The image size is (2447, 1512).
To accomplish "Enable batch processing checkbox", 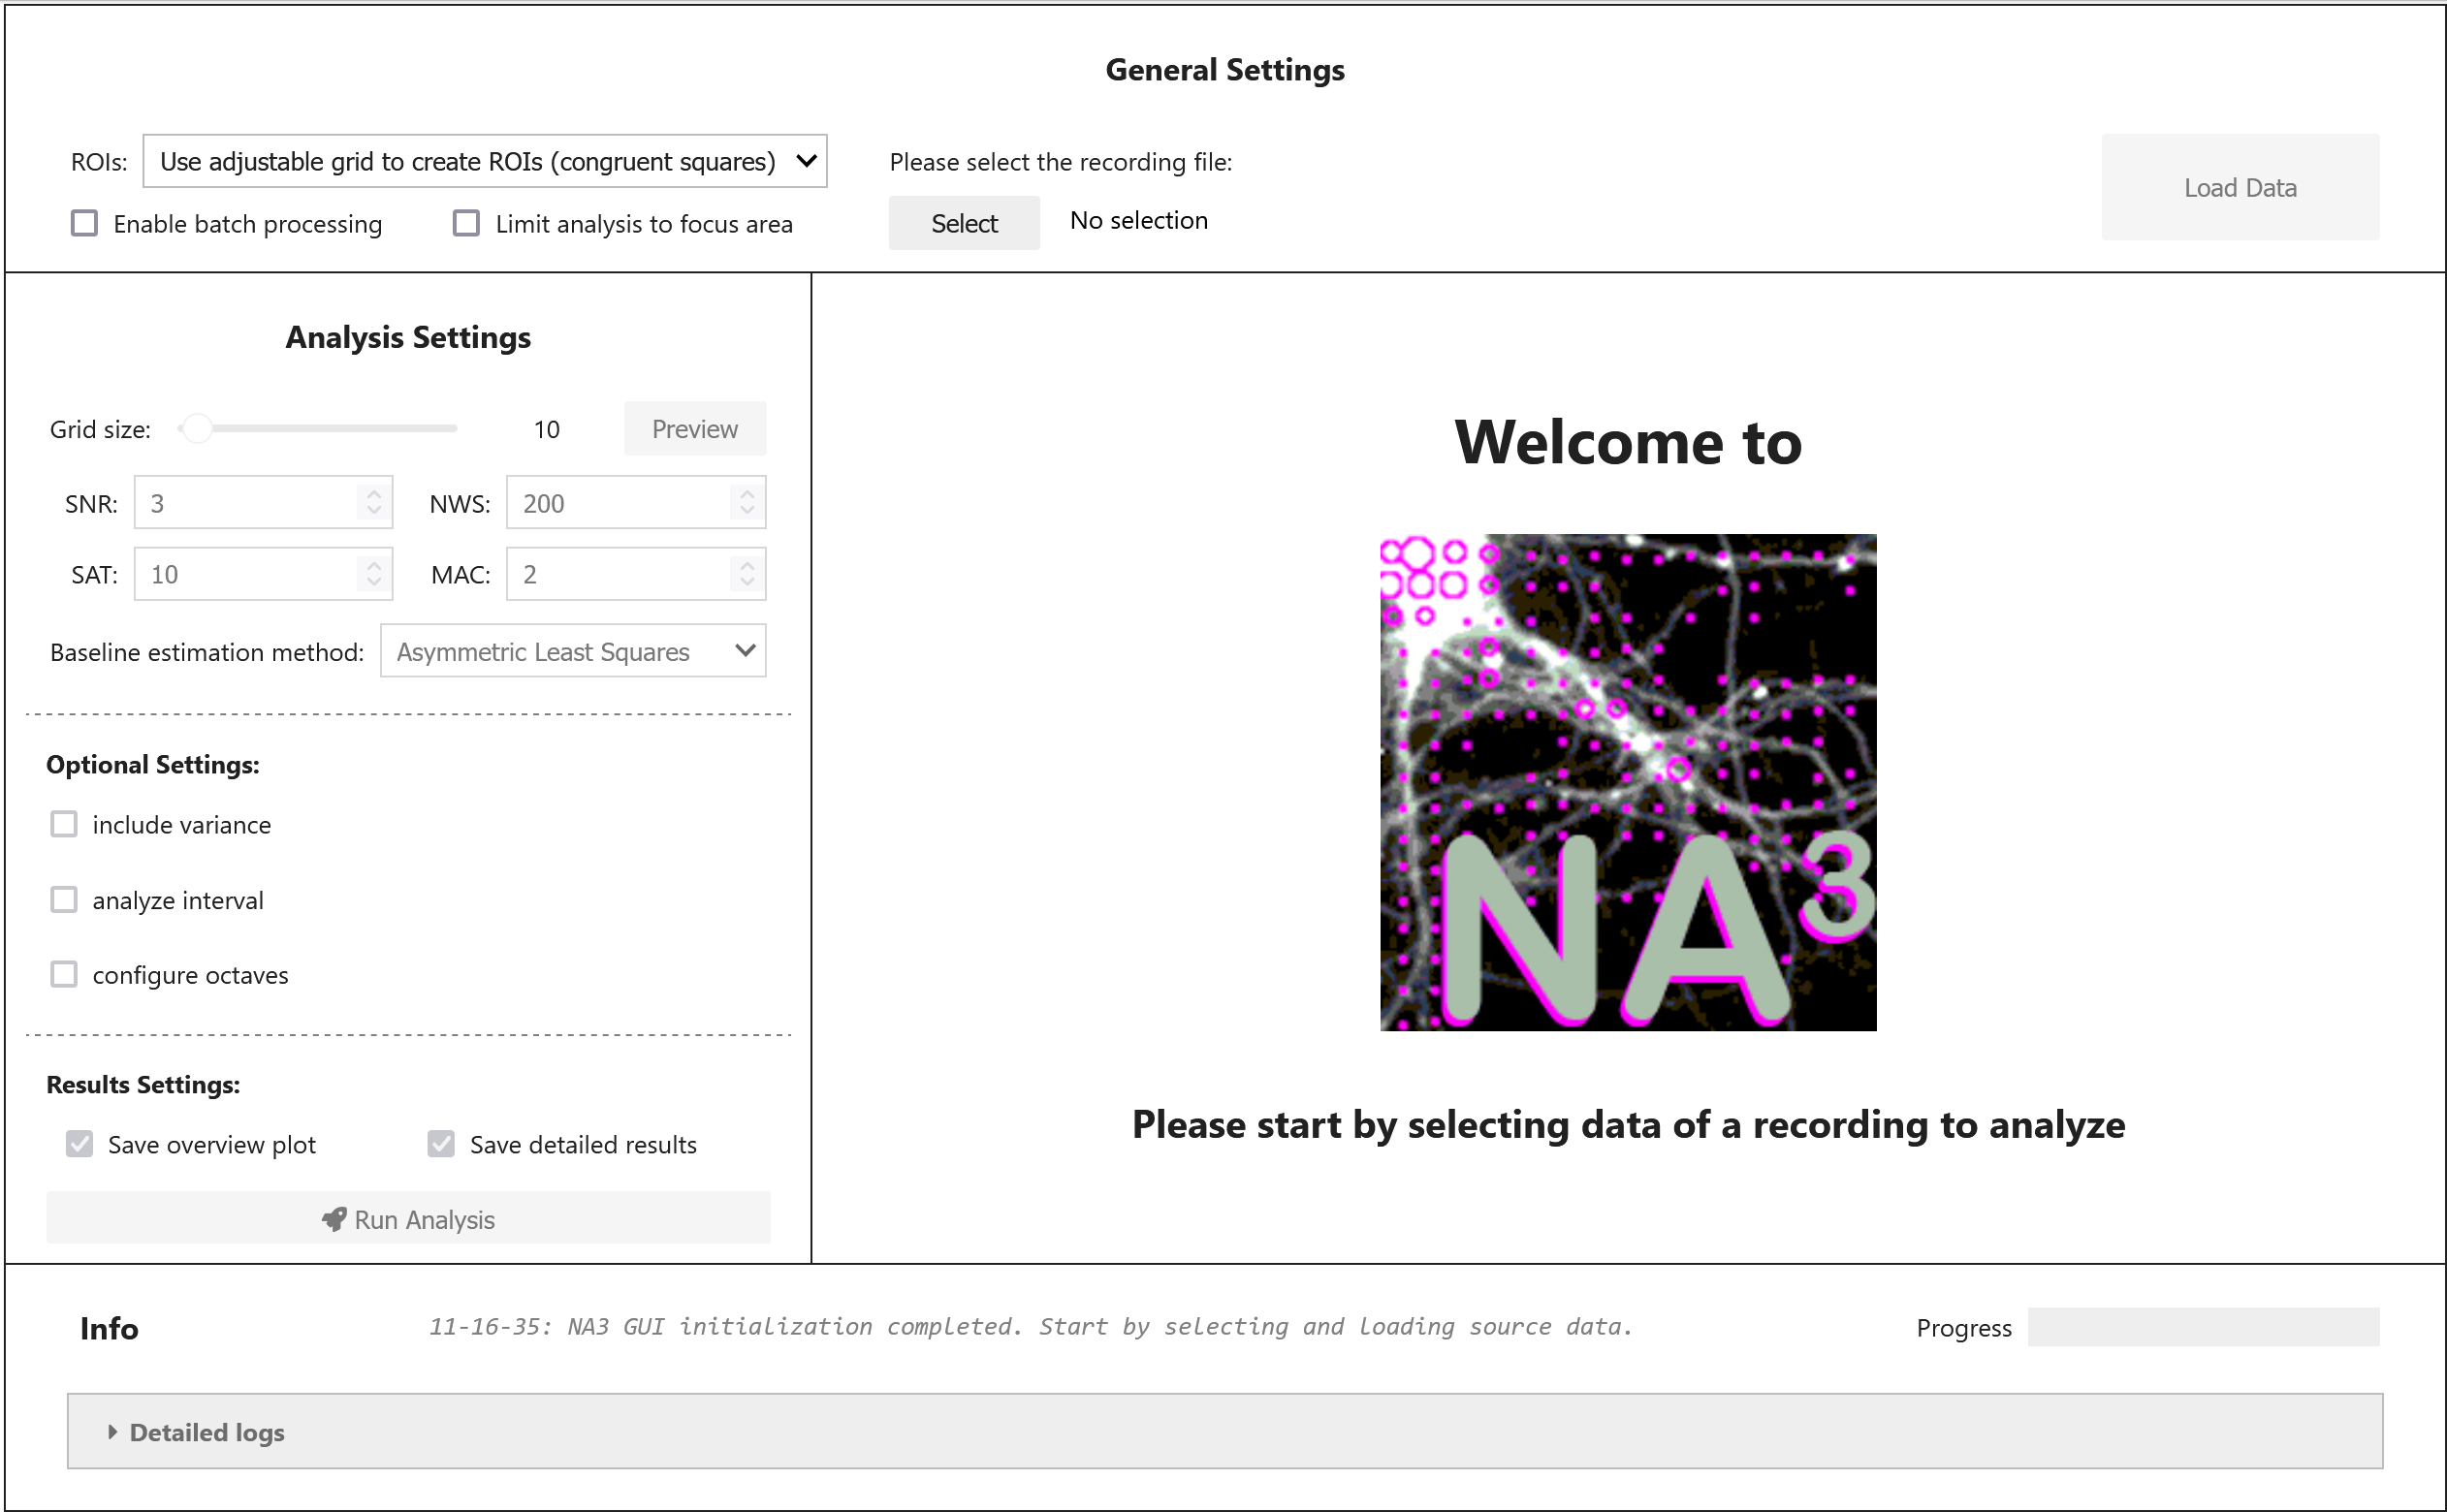I will coord(85,223).
